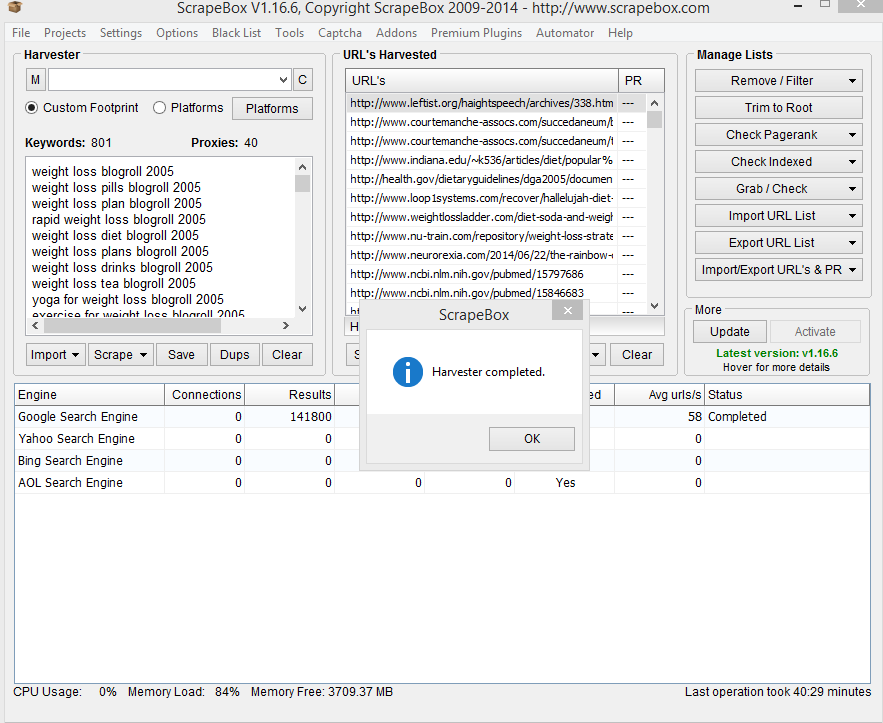
Task: Open the Projects menu
Action: pyautogui.click(x=65, y=33)
